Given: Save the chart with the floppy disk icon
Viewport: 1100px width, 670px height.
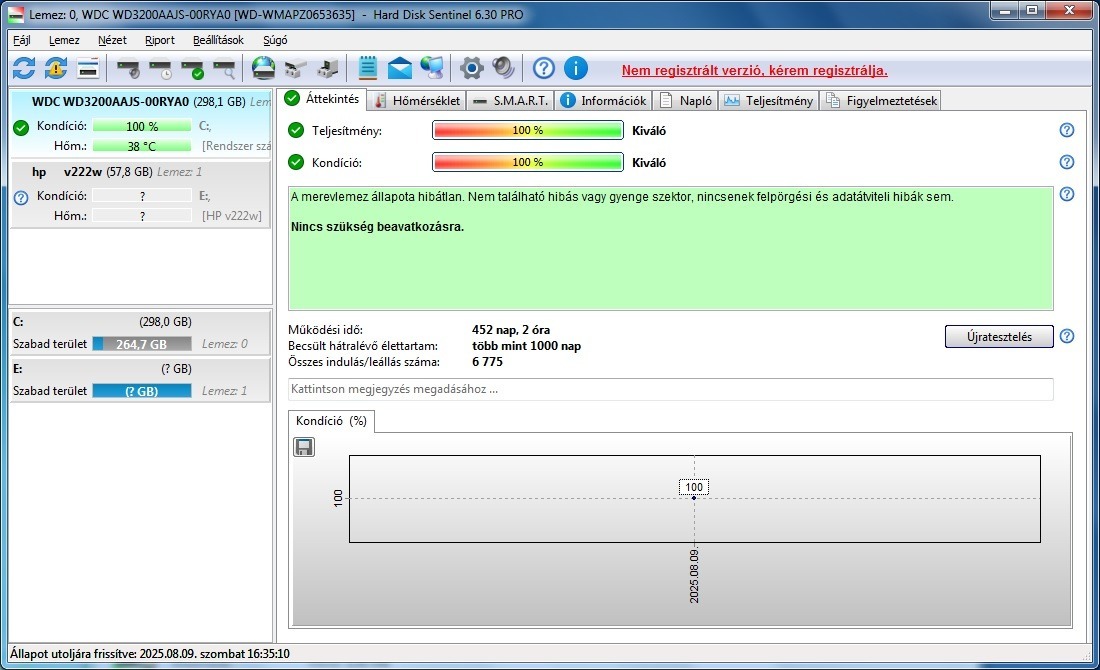Looking at the screenshot, I should point(304,447).
